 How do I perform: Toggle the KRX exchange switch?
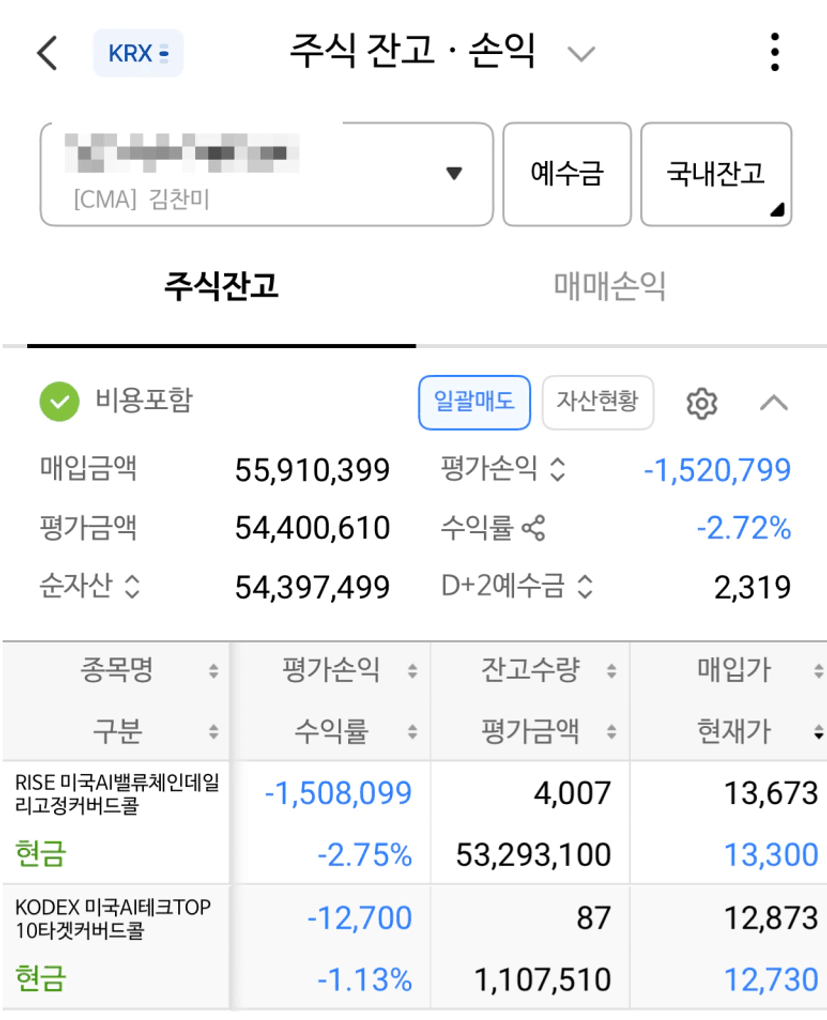pos(138,53)
